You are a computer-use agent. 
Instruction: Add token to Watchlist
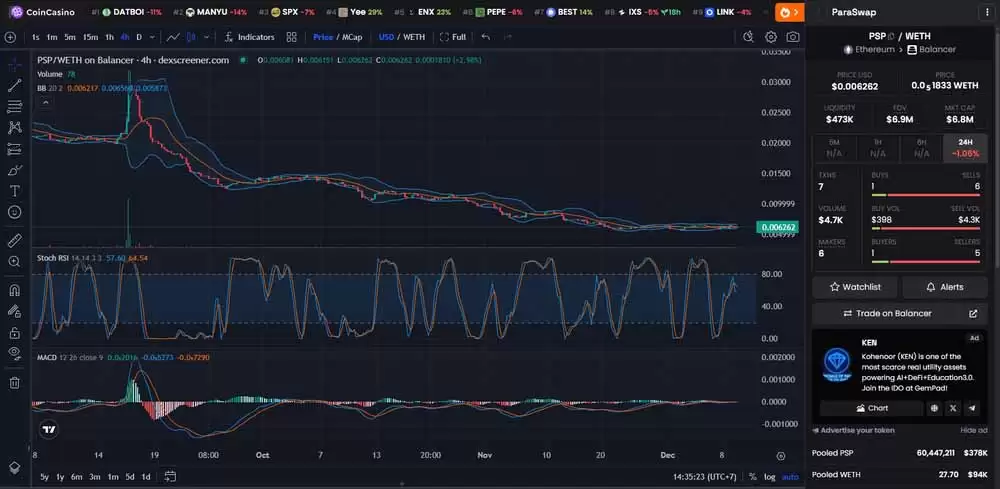click(x=854, y=287)
